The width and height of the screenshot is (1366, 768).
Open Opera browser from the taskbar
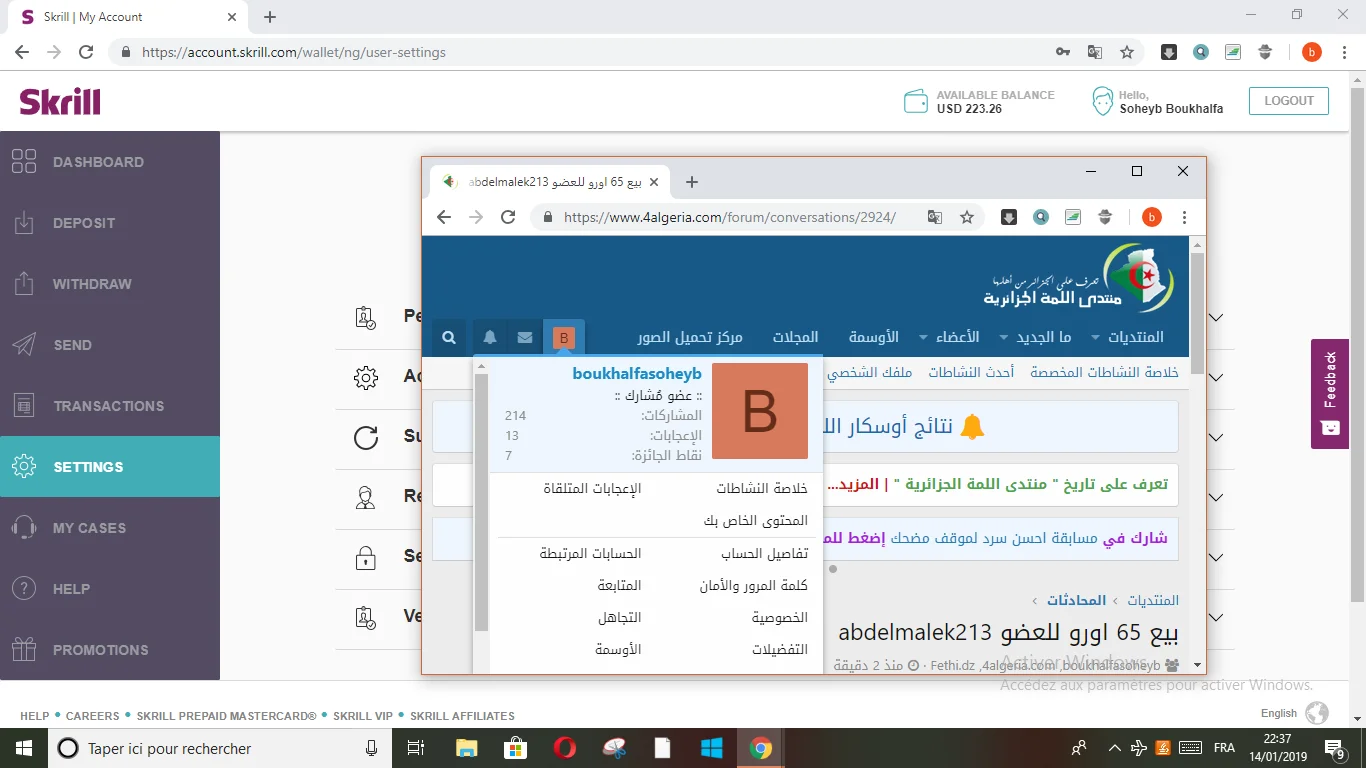(564, 748)
